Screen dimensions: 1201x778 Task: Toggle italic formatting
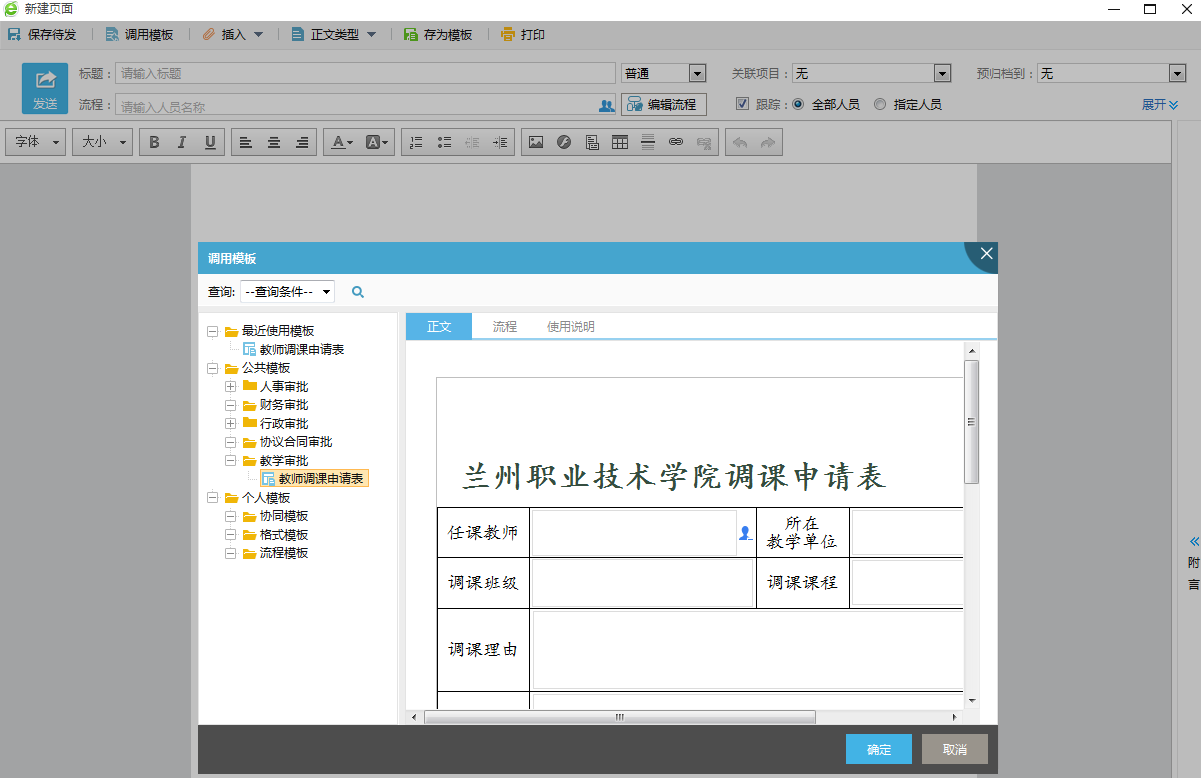point(182,143)
